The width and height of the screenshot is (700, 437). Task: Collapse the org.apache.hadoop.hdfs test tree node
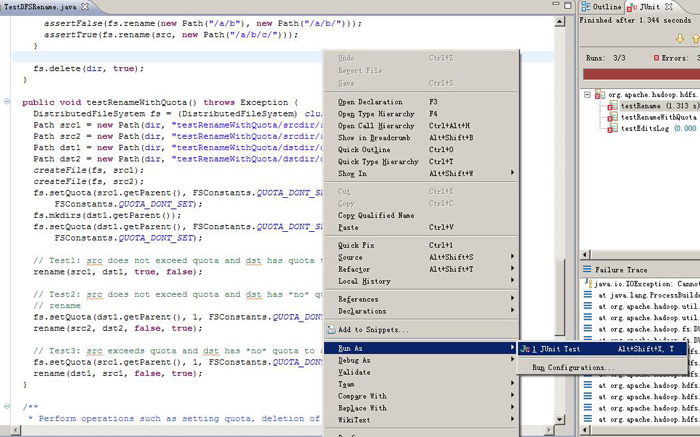pyautogui.click(x=588, y=95)
